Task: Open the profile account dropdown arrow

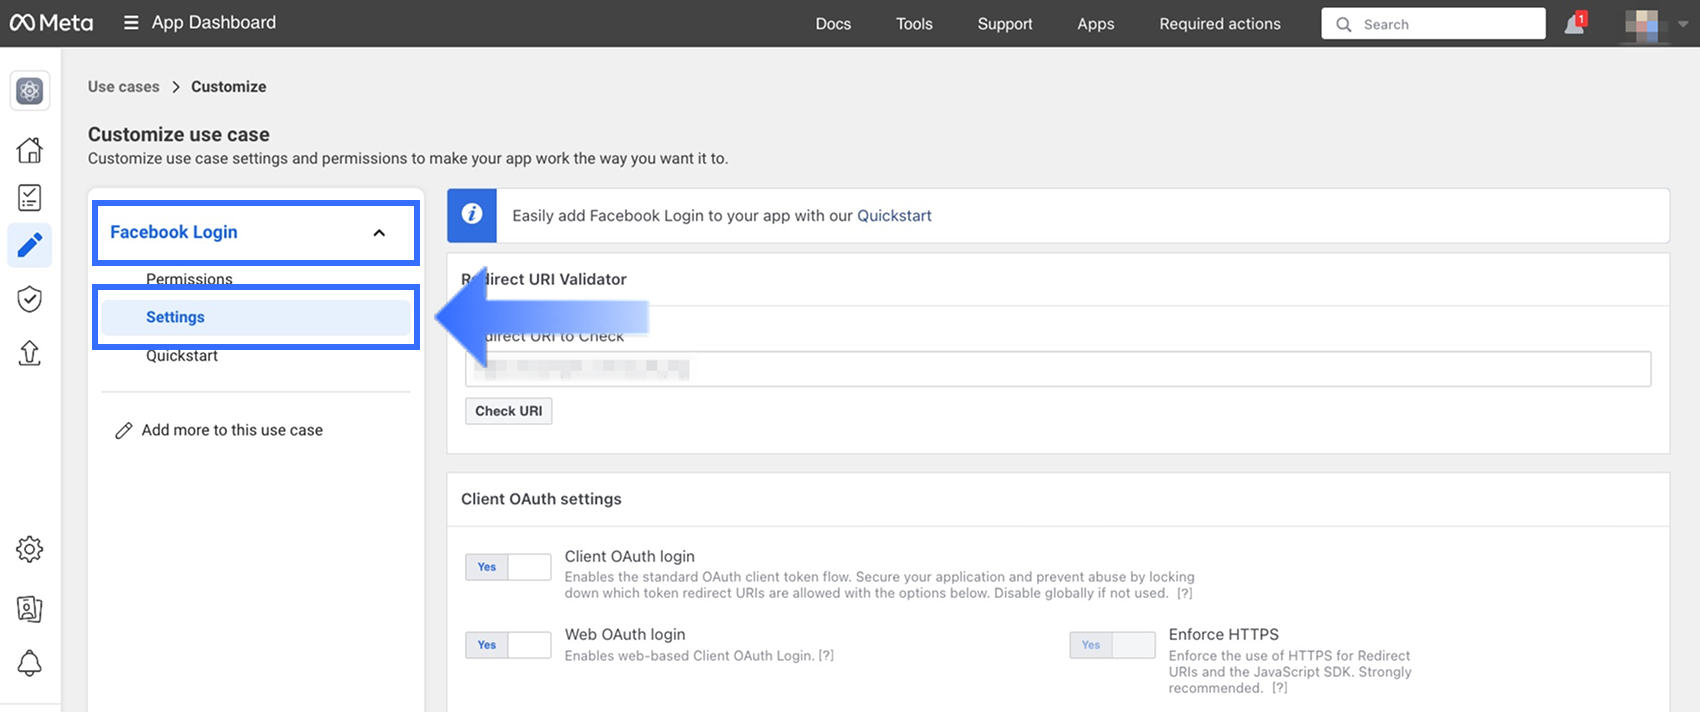Action: click(1683, 24)
